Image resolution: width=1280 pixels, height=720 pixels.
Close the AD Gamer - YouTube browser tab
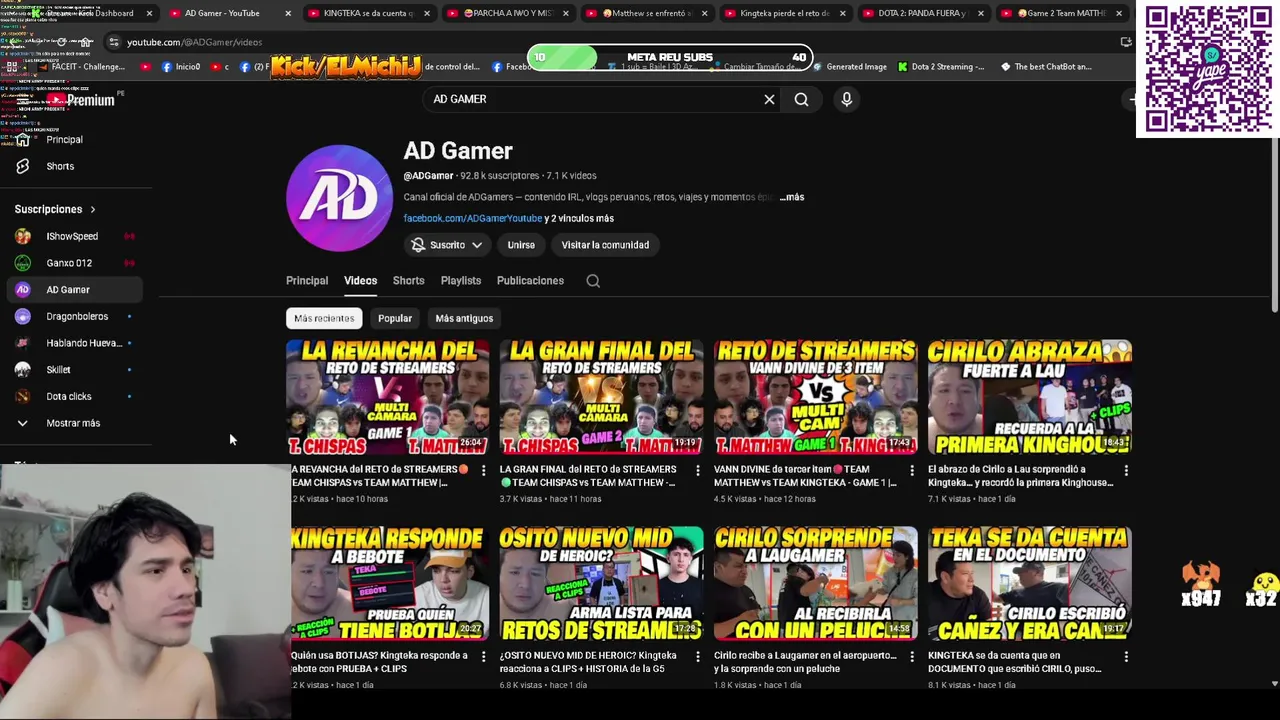click(289, 13)
